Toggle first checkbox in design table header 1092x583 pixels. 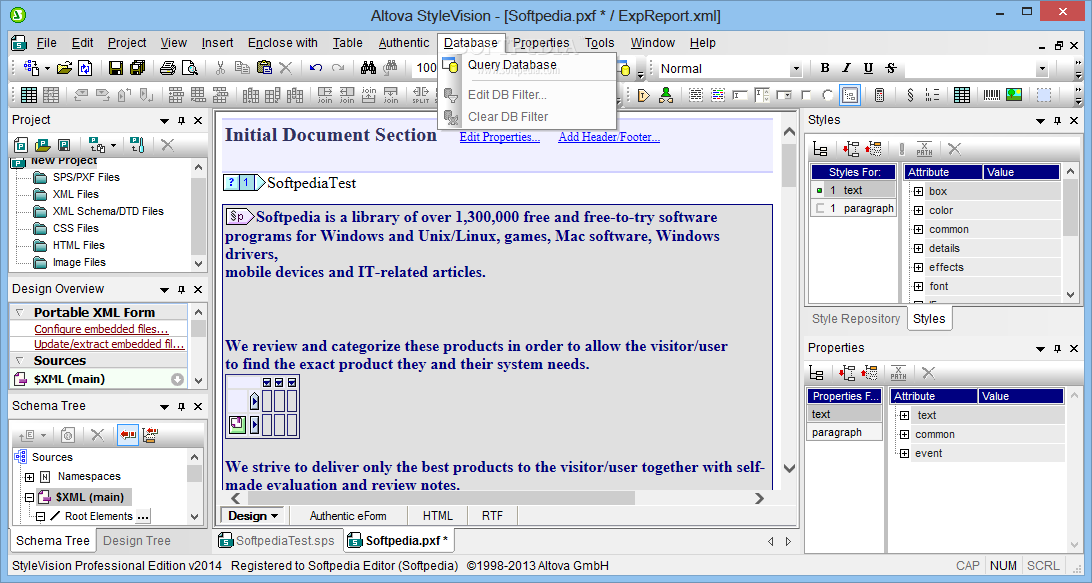267,382
